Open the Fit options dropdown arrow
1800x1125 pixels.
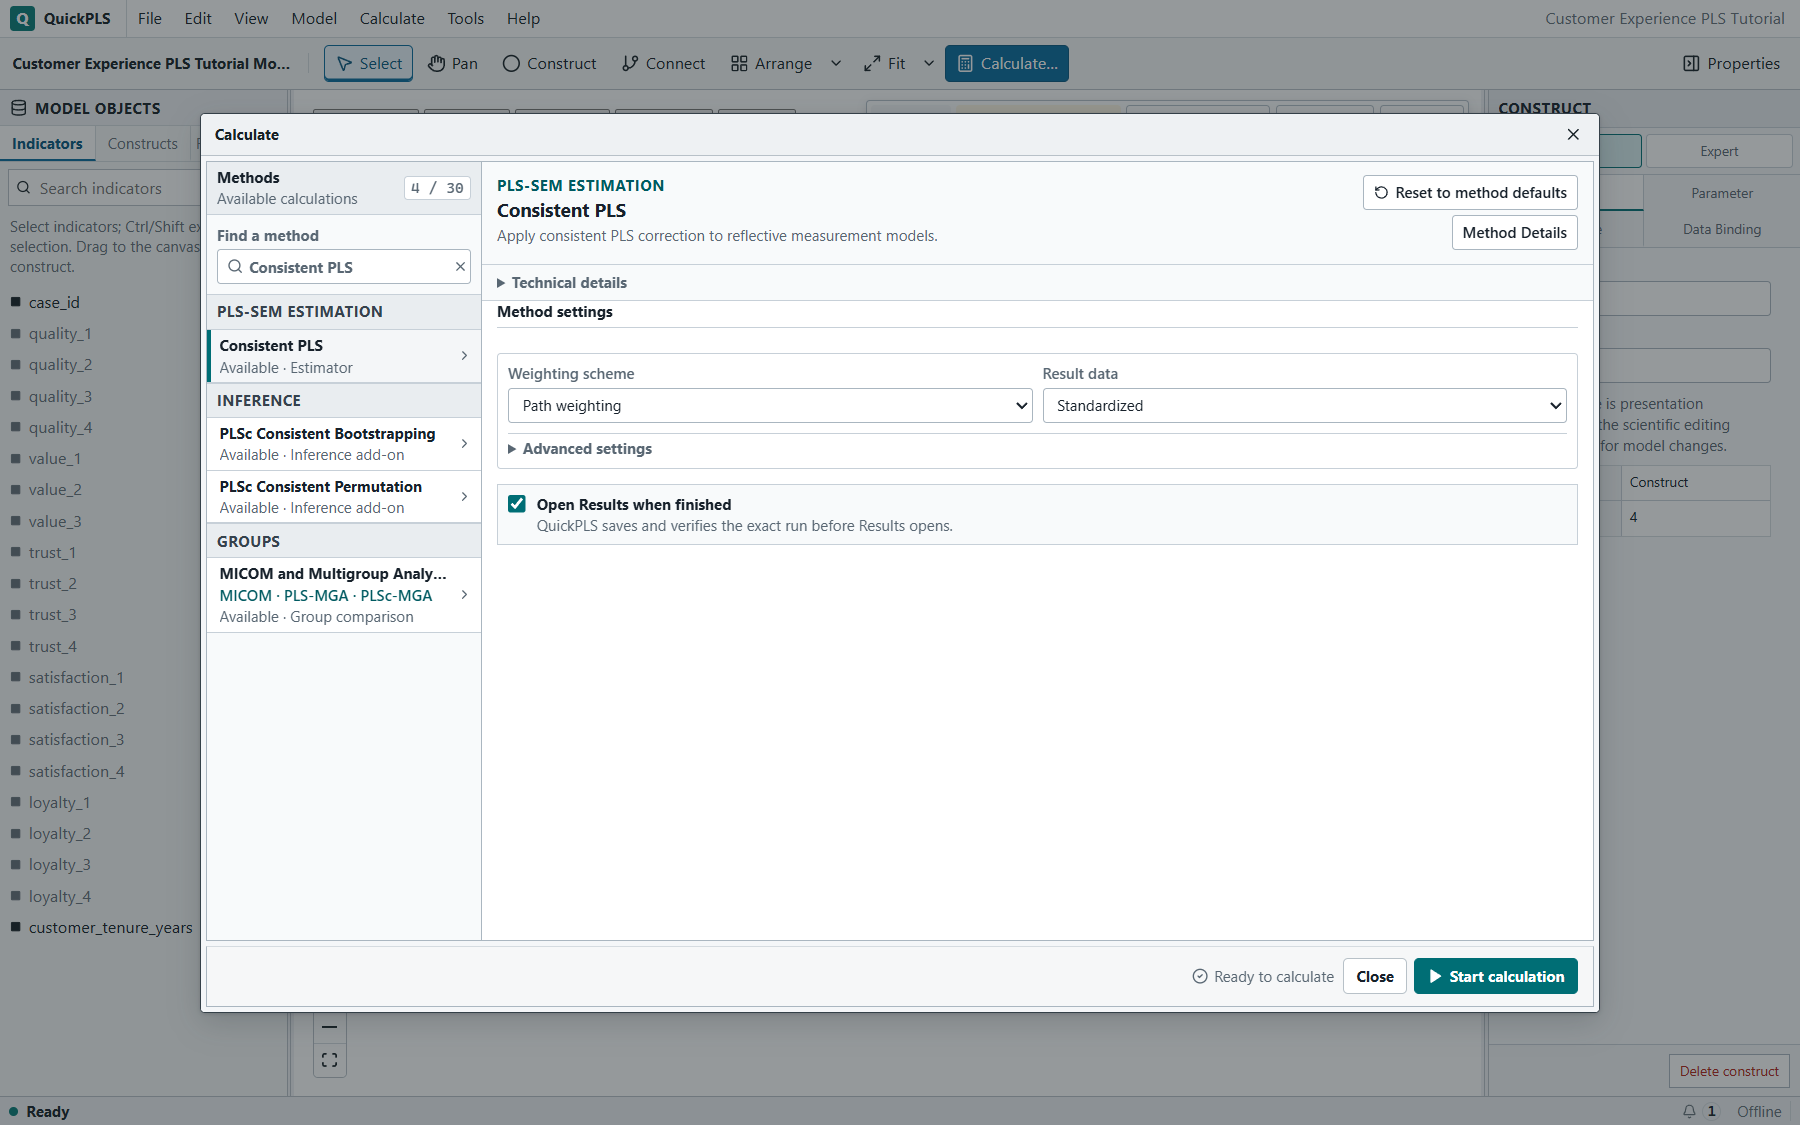coord(929,63)
